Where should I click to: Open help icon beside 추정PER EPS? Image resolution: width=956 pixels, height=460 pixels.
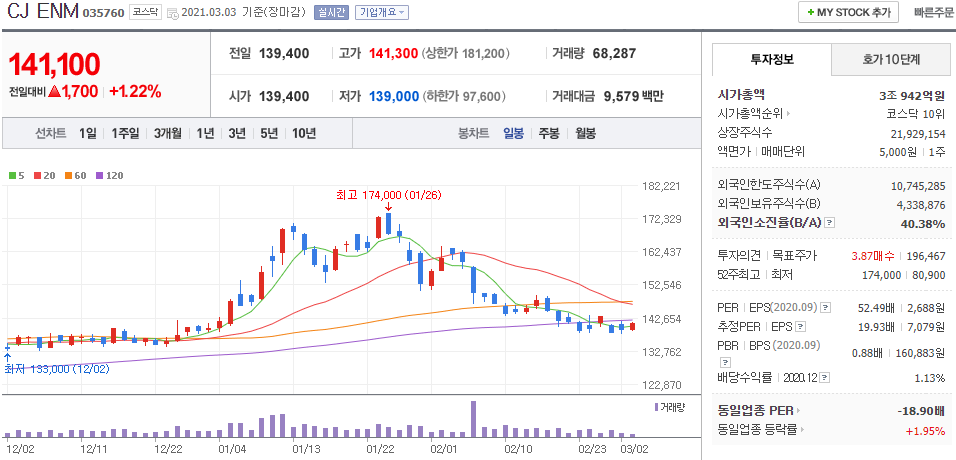click(801, 326)
